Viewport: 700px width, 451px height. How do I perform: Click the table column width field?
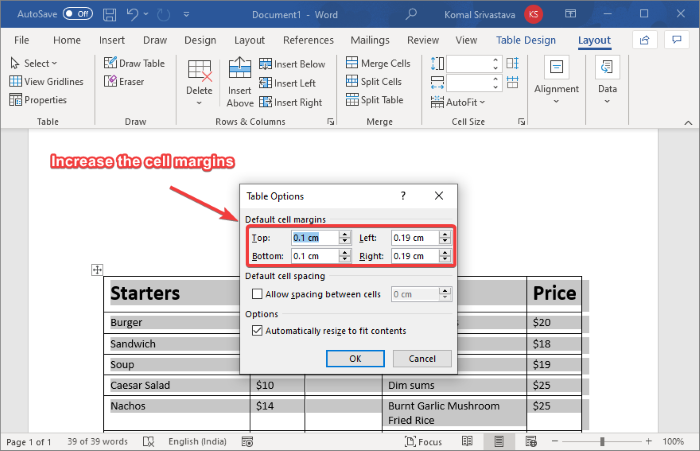pos(469,83)
